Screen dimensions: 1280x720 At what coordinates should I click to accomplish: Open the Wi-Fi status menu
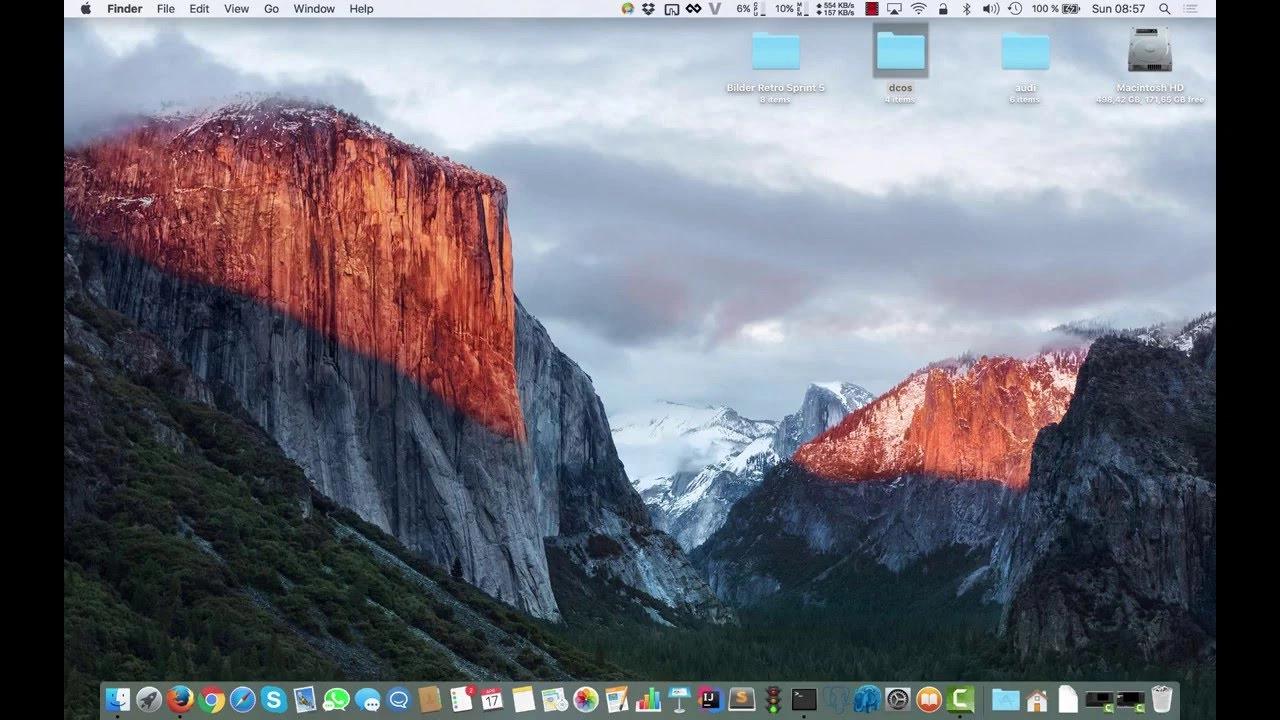918,9
